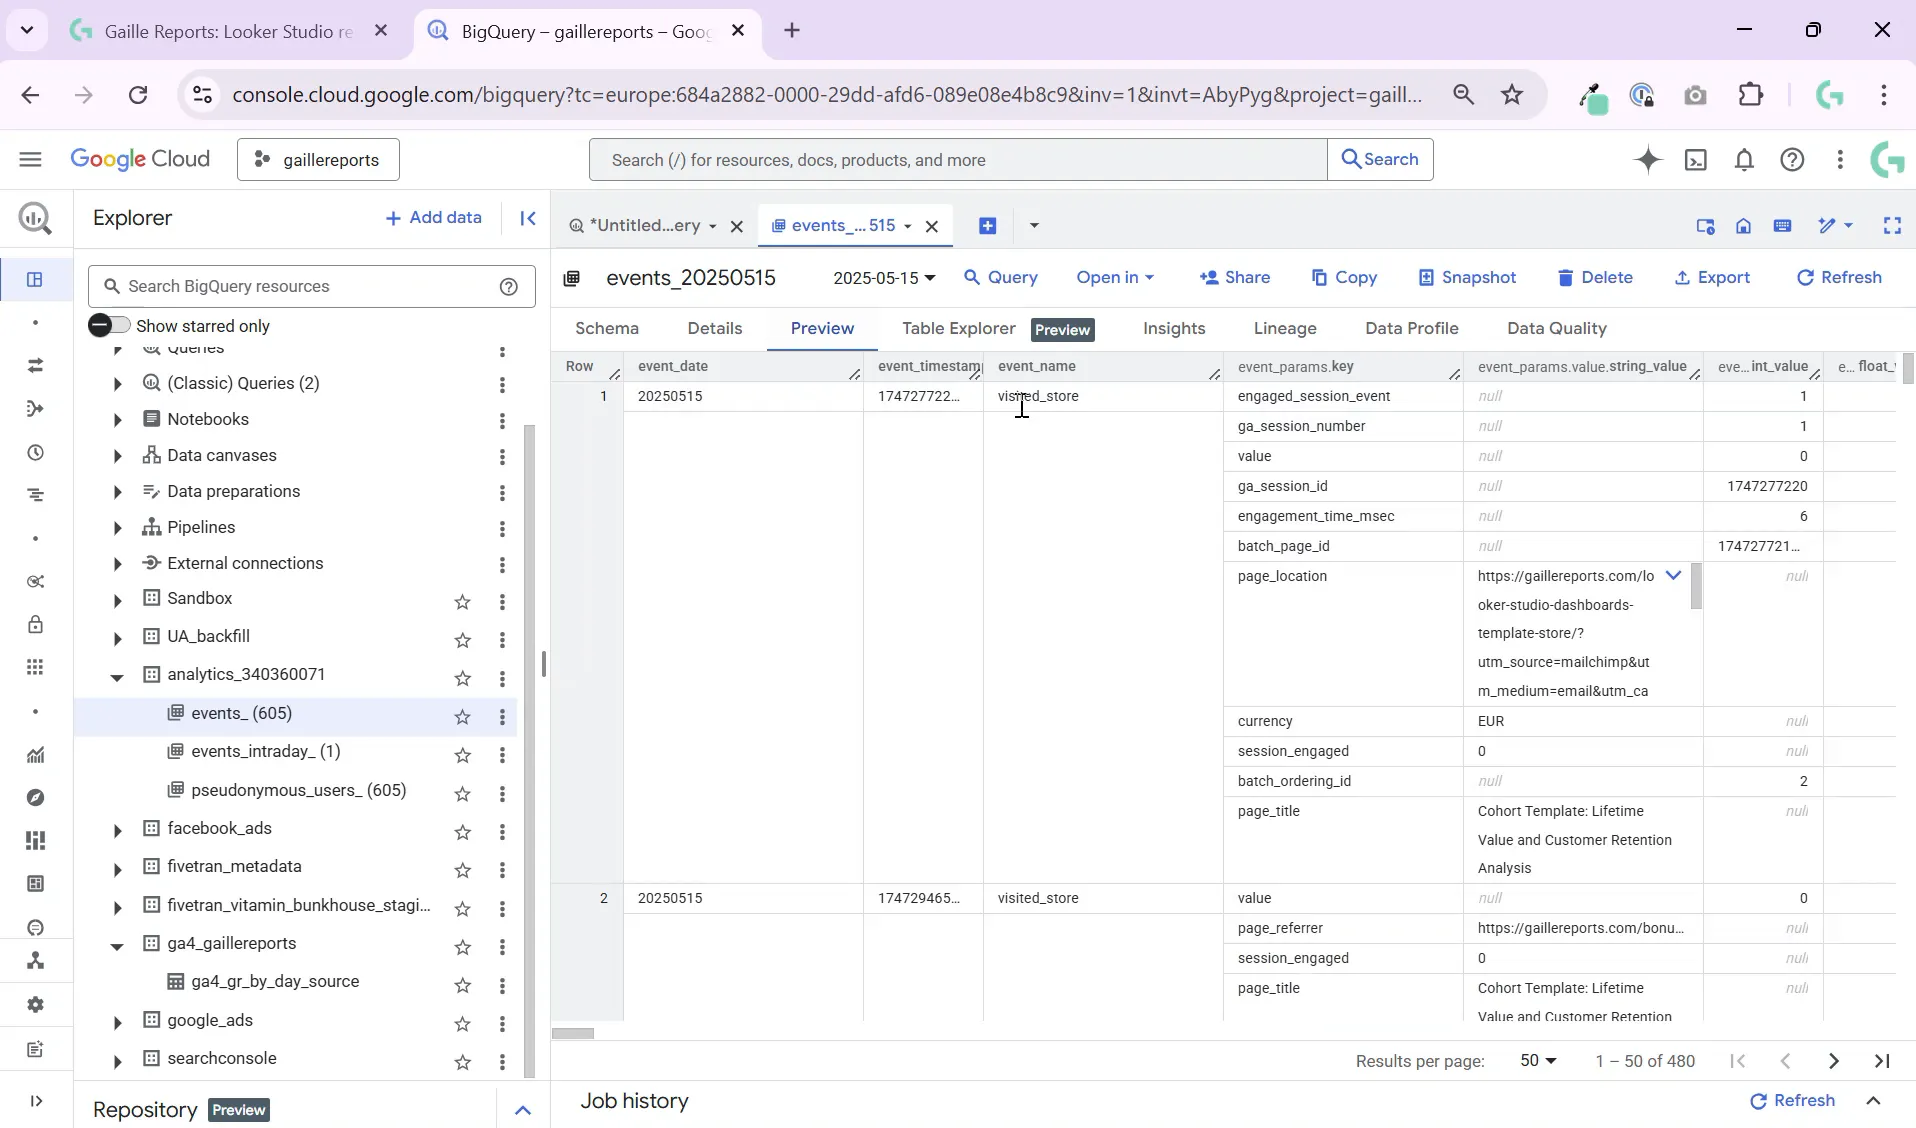Close the events_…515 tab
The height and width of the screenshot is (1128, 1916).
click(x=932, y=226)
